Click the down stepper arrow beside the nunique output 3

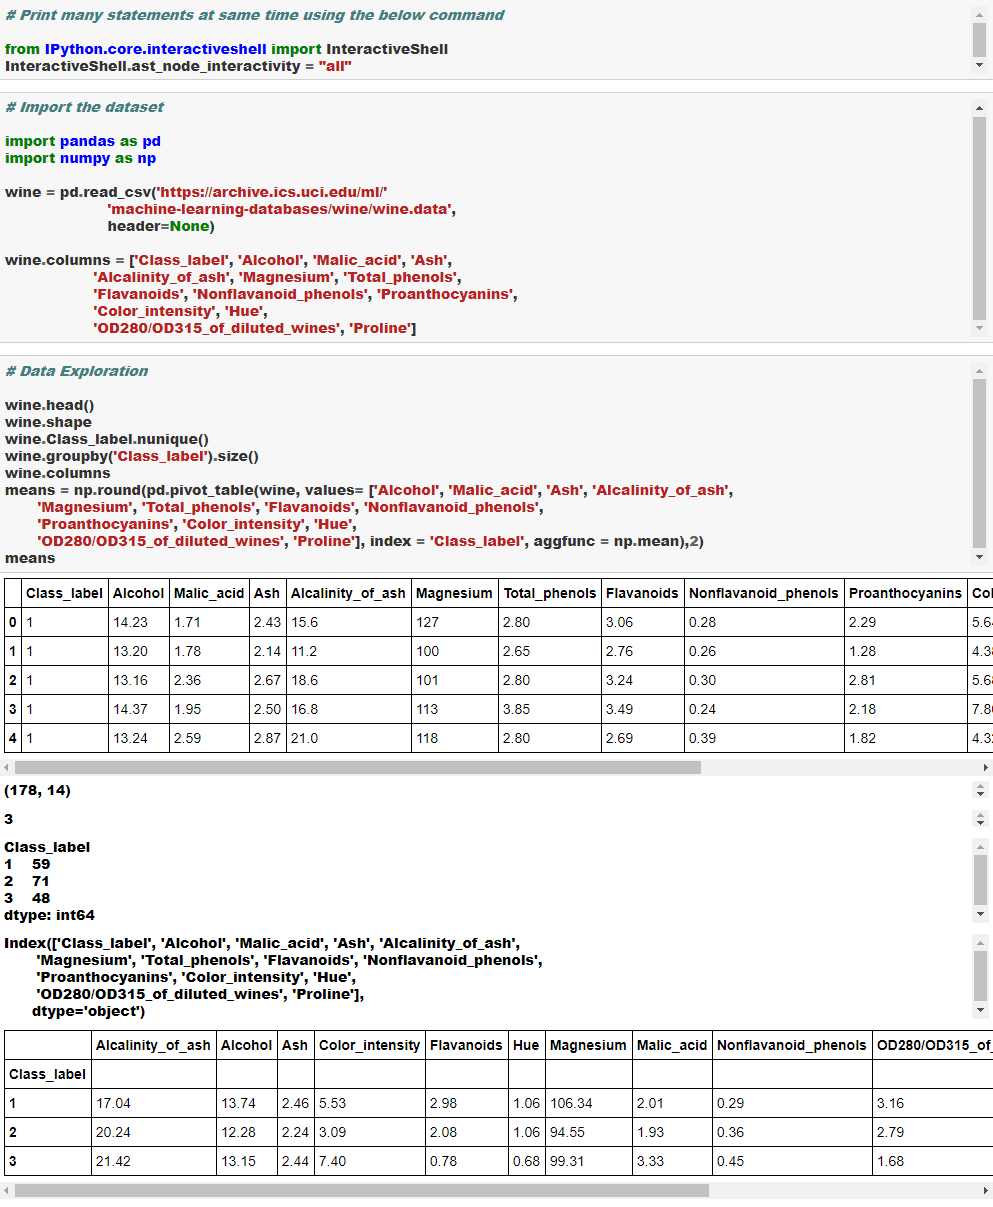979,823
